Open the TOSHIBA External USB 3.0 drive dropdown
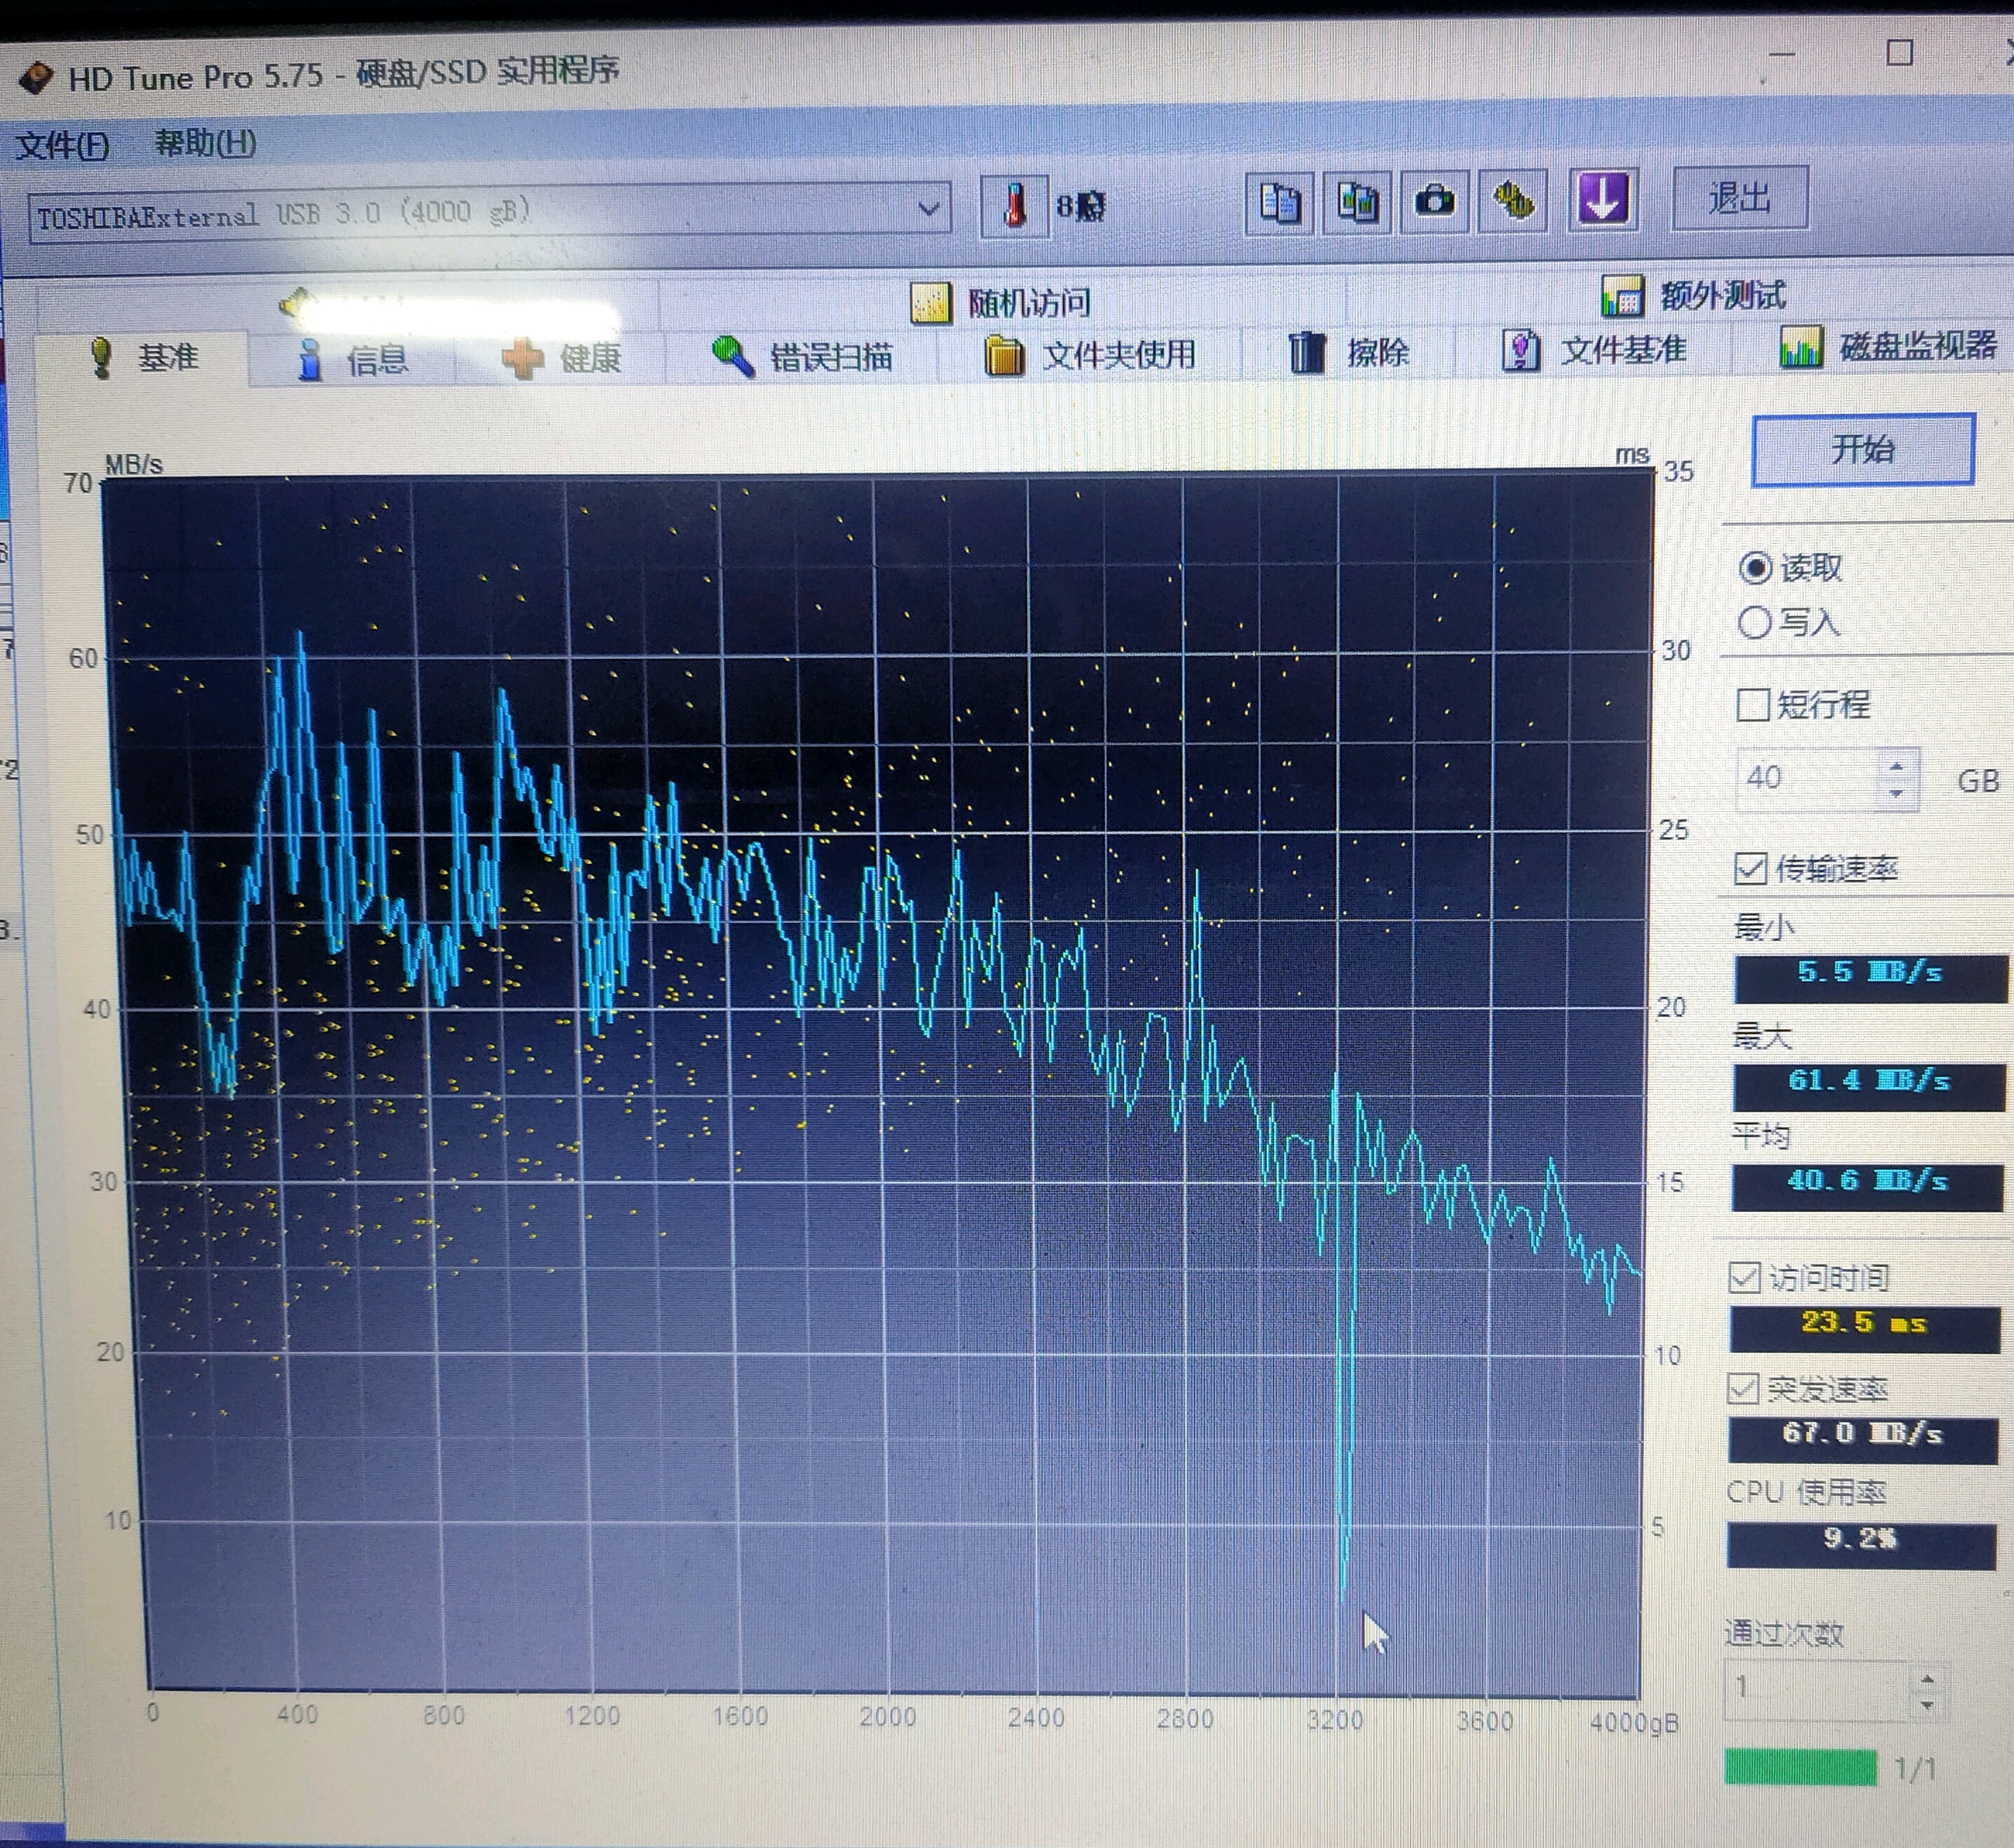2014x1848 pixels. (x=490, y=212)
